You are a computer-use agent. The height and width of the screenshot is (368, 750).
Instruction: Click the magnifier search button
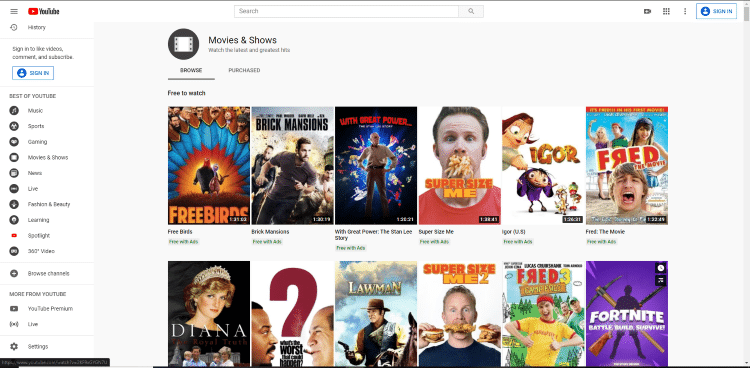tap(471, 11)
